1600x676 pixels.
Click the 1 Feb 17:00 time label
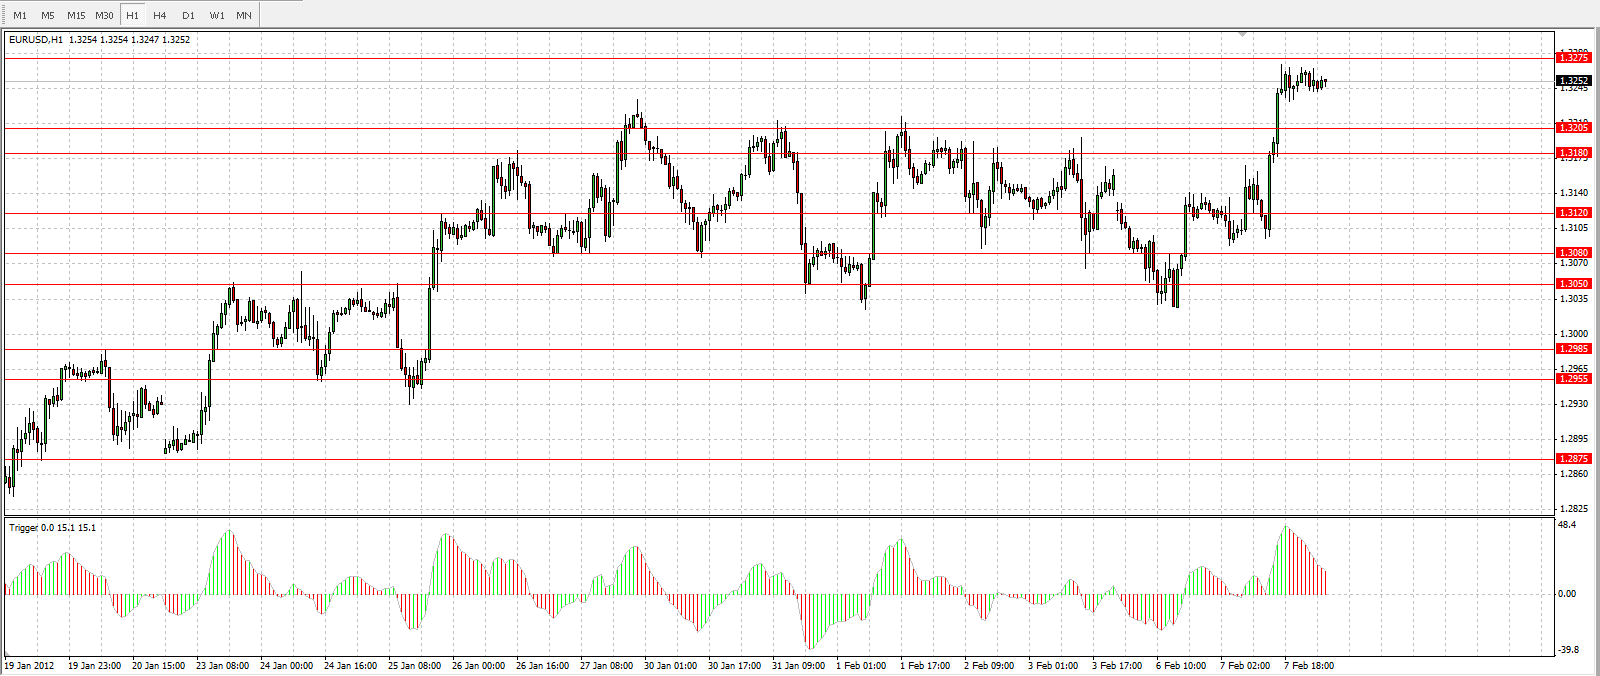point(925,666)
